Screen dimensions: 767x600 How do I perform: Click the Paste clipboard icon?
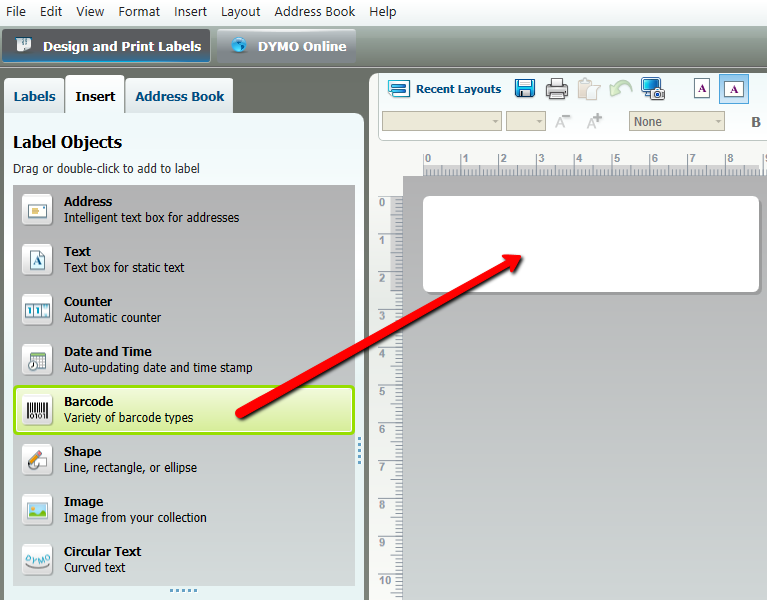589,89
